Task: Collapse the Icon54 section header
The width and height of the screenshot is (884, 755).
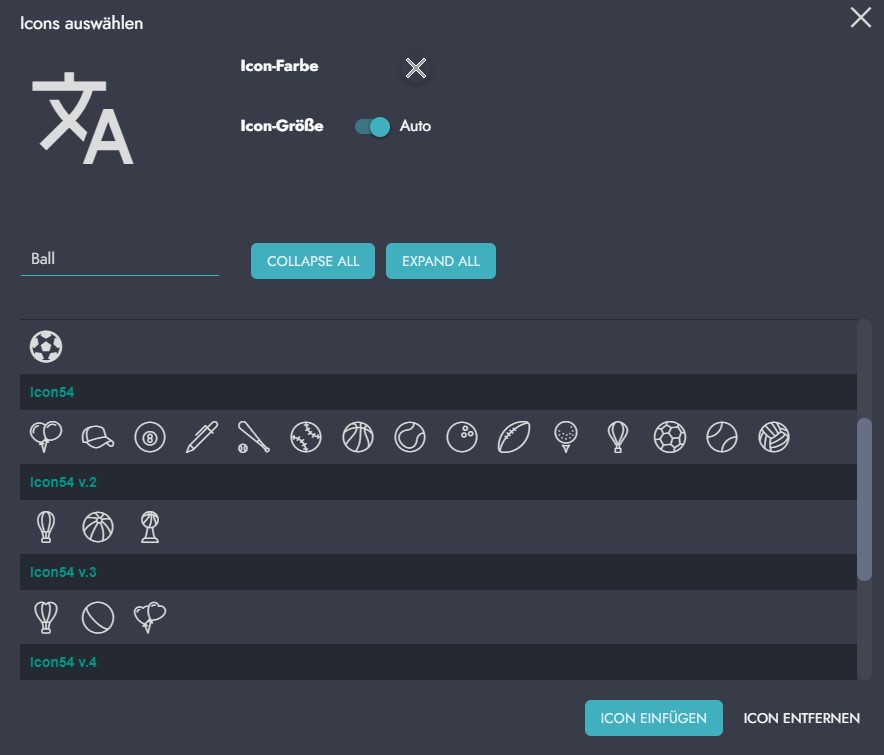Action: coord(438,392)
